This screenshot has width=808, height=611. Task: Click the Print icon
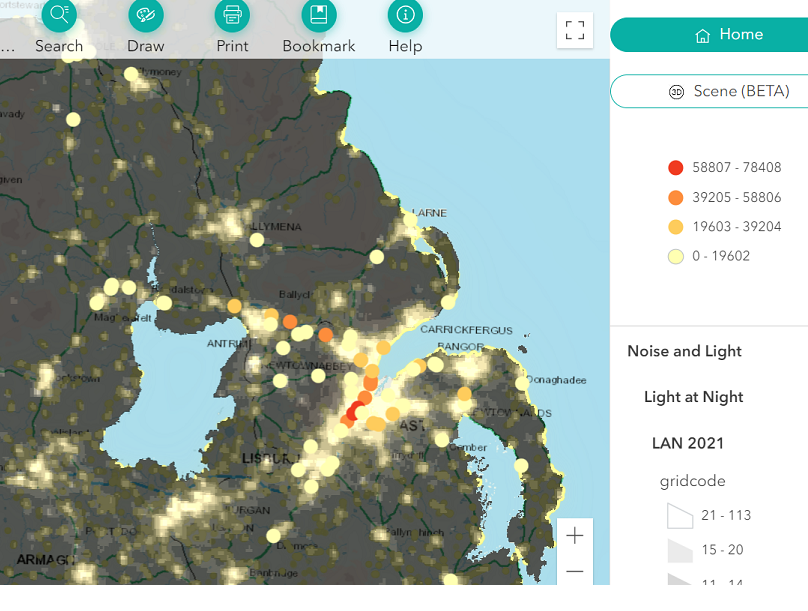[x=232, y=15]
